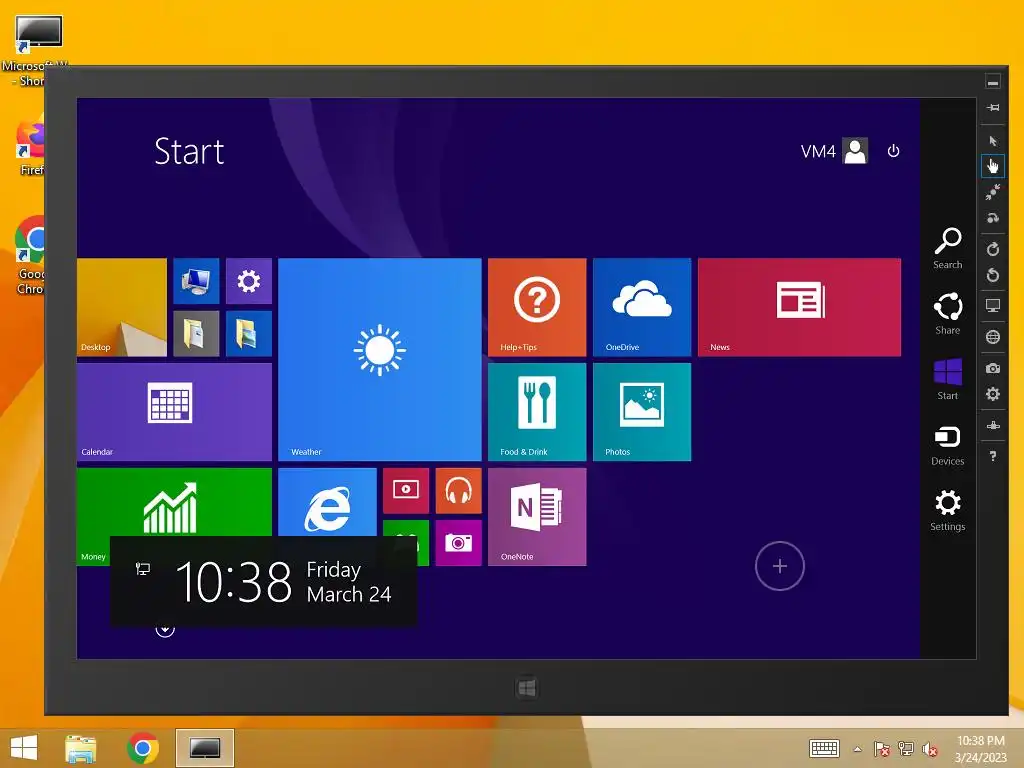Rotate simulator counterclockwise 90 degrees
The height and width of the screenshot is (768, 1024).
click(993, 275)
